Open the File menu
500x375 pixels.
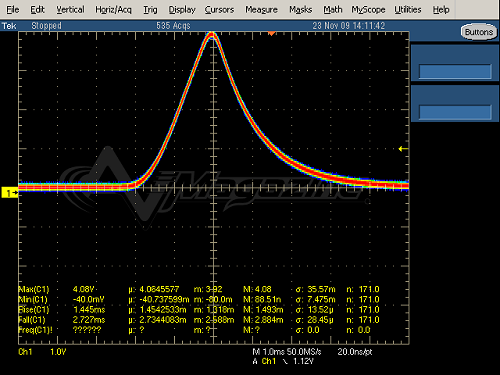(x=13, y=10)
